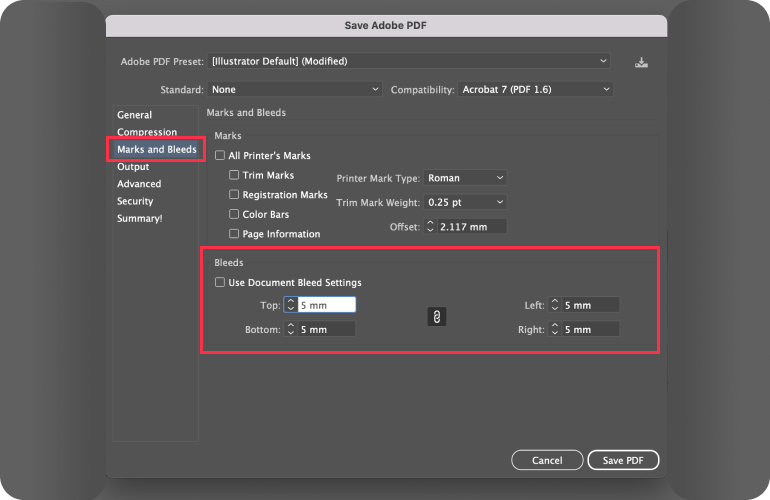Open the Security section
This screenshot has height=500, width=770.
point(135,201)
